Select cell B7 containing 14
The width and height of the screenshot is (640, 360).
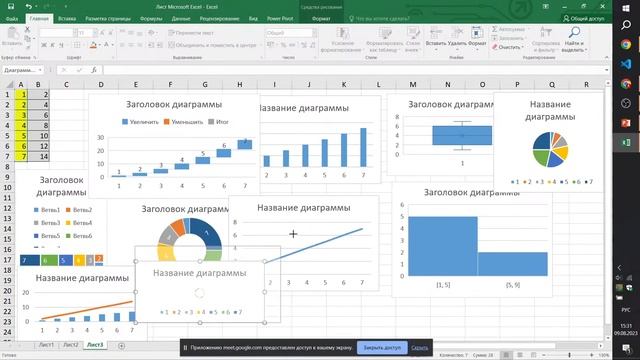tap(38, 156)
